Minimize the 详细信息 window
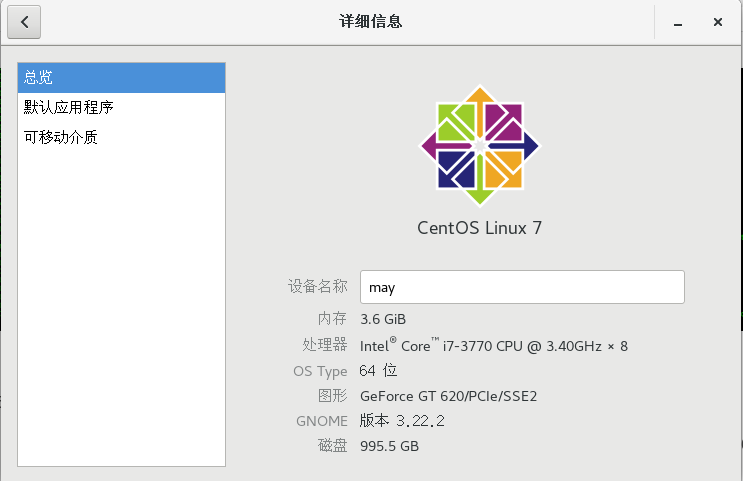Viewport: 743px width, 481px height. point(678,22)
